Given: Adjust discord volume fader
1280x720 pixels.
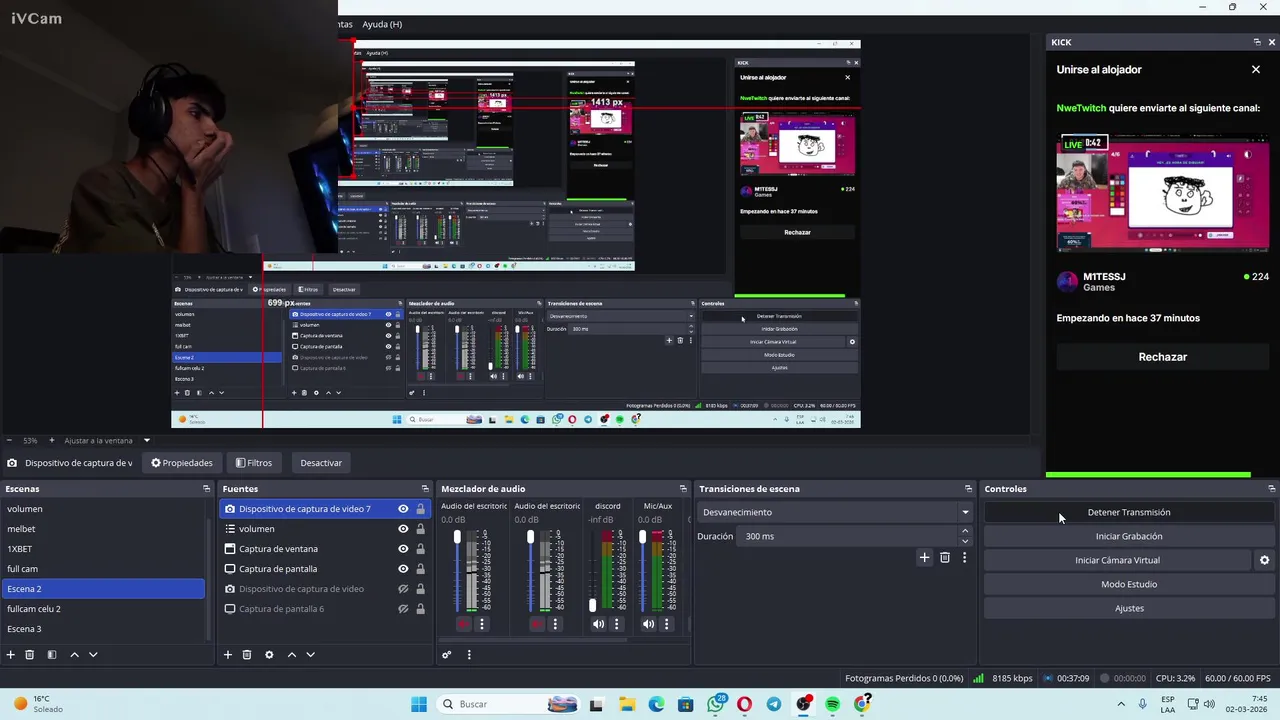Looking at the screenshot, I should [x=592, y=604].
